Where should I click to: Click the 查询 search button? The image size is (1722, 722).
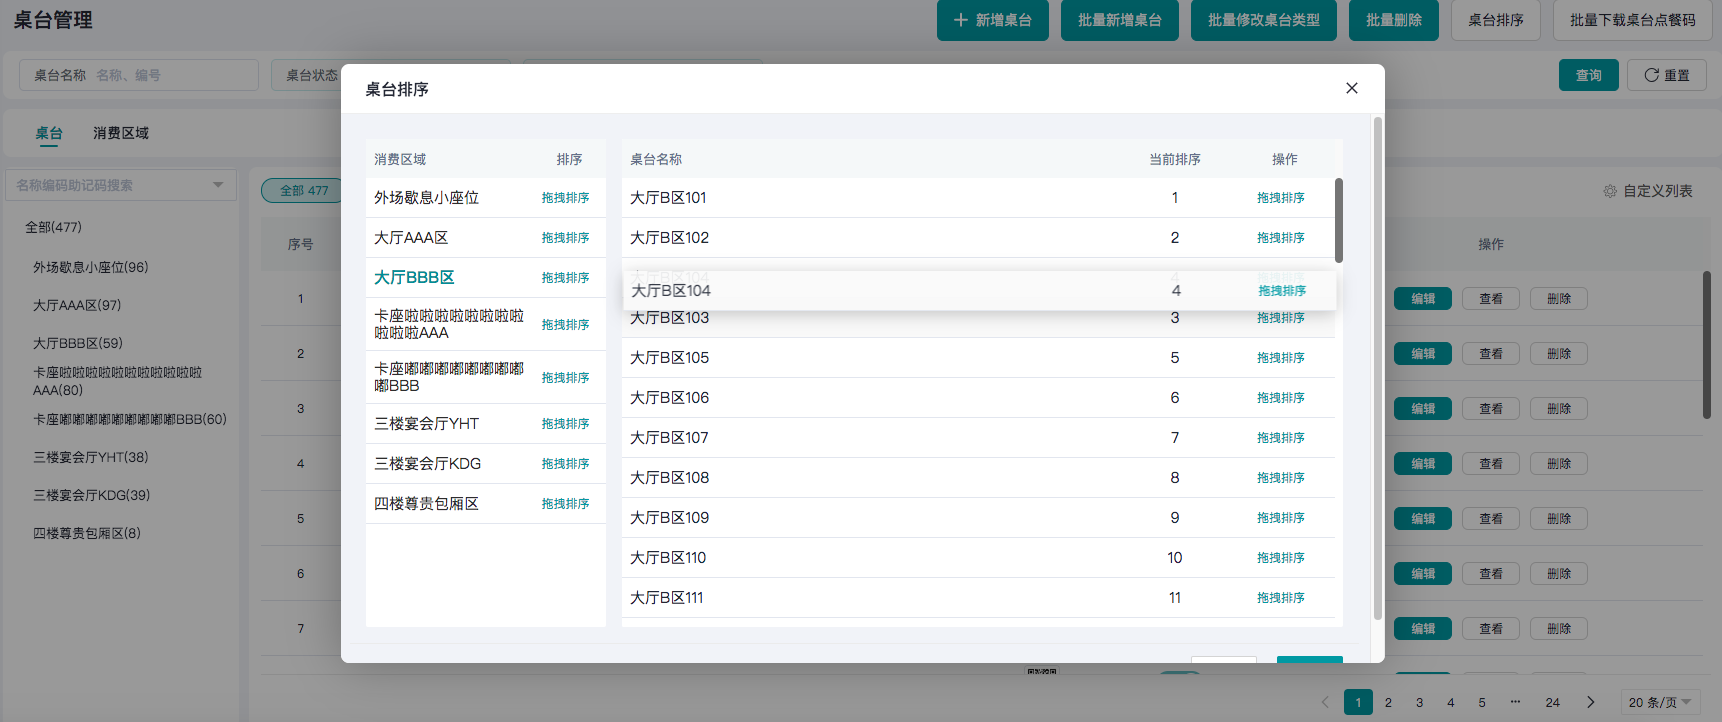pos(1589,75)
